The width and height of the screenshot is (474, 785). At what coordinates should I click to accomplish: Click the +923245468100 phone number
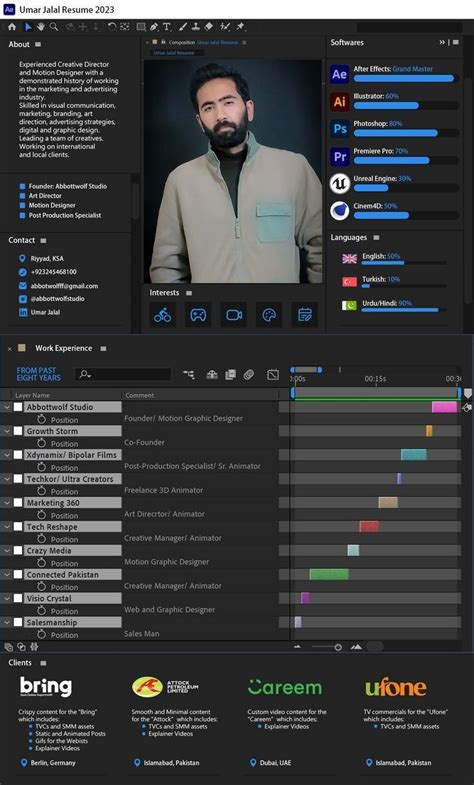tap(54, 272)
